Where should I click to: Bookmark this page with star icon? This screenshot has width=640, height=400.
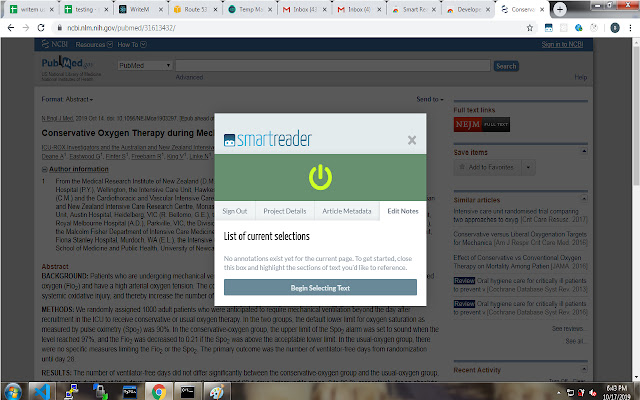point(530,28)
